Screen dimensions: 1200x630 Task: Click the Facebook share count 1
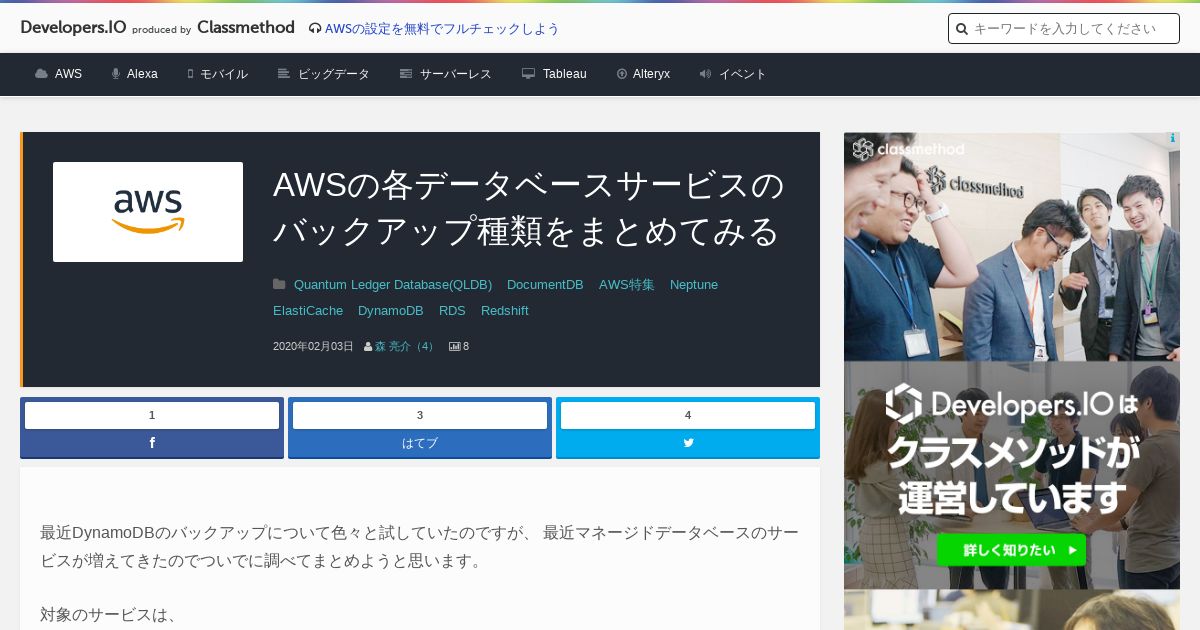tap(152, 415)
